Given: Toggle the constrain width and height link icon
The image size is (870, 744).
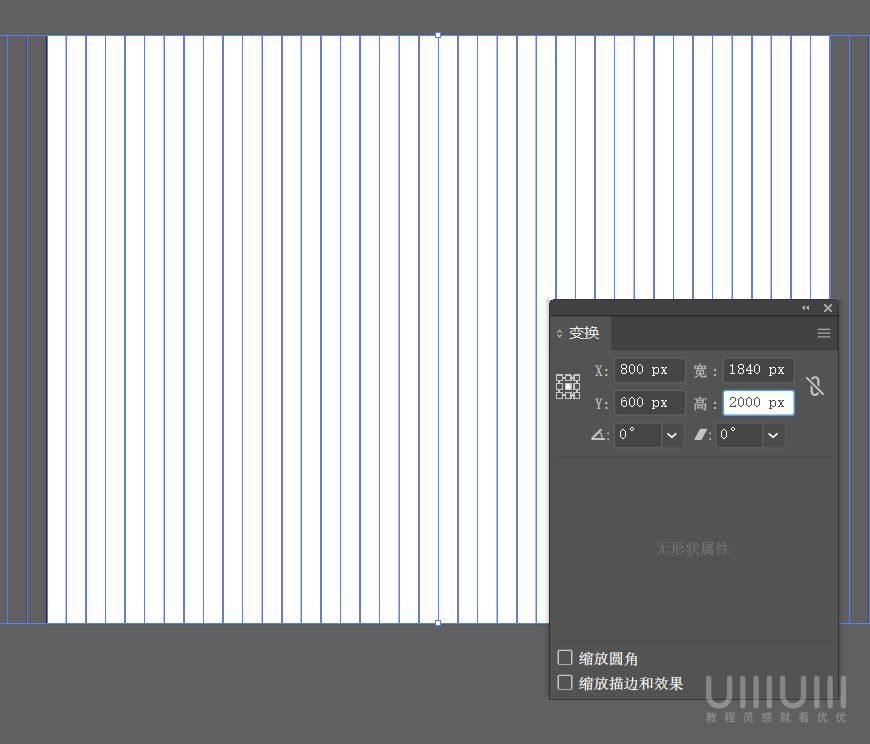Looking at the screenshot, I should (x=815, y=386).
